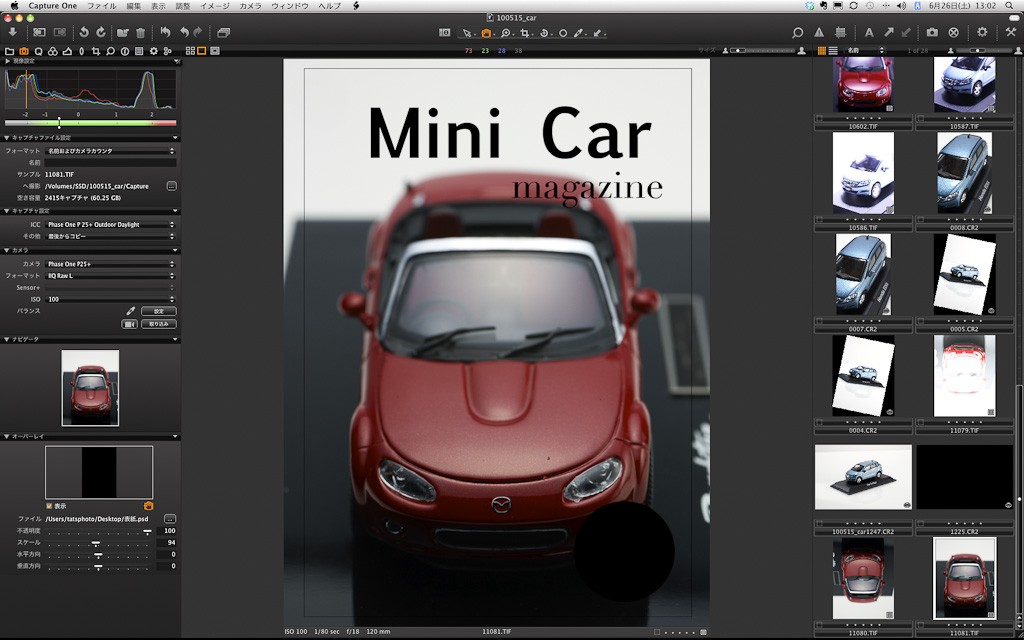Image resolution: width=1024 pixels, height=640 pixels.
Task: Open the ISO dropdown
Action: point(109,299)
